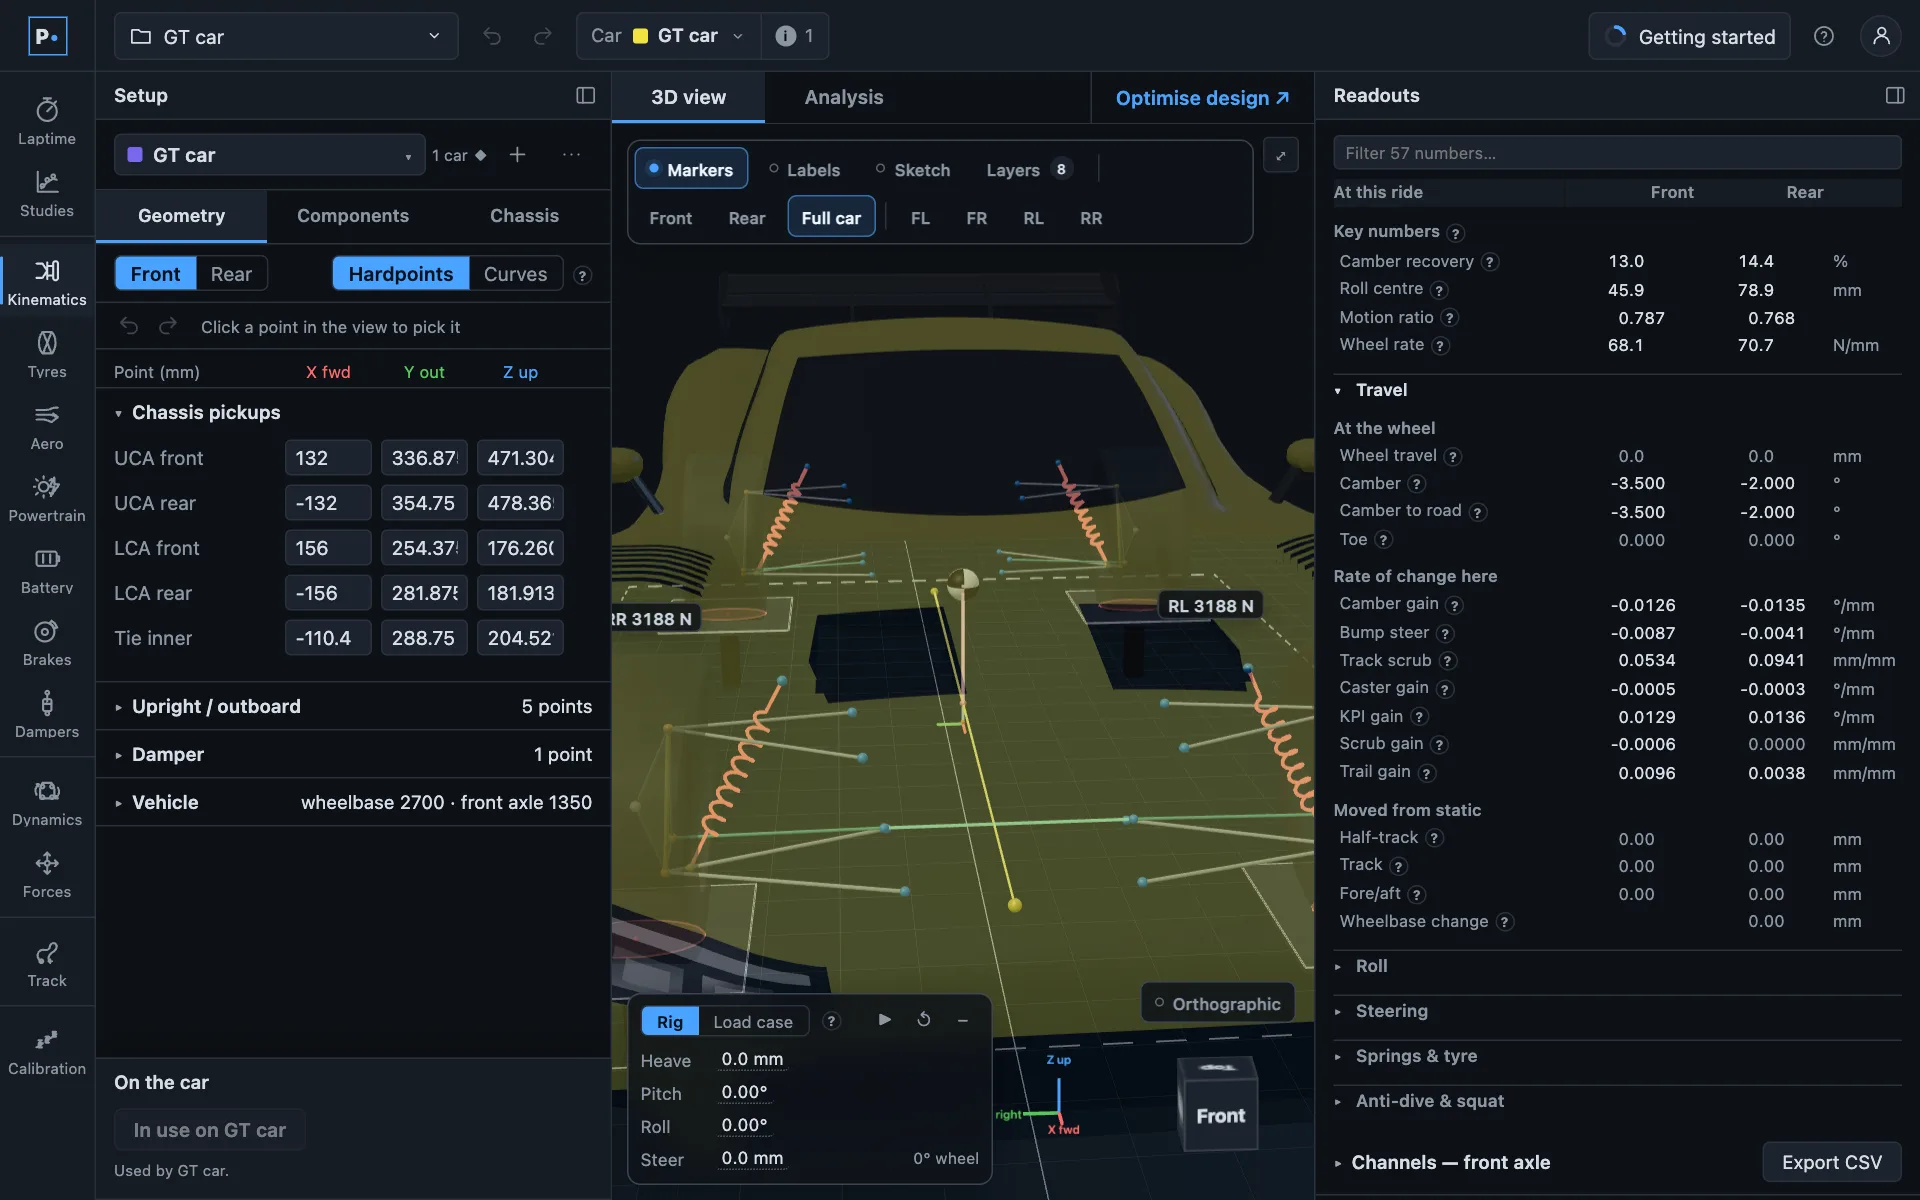Open the Laptime section in the sidebar
Image resolution: width=1920 pixels, height=1200 pixels.
[x=47, y=122]
